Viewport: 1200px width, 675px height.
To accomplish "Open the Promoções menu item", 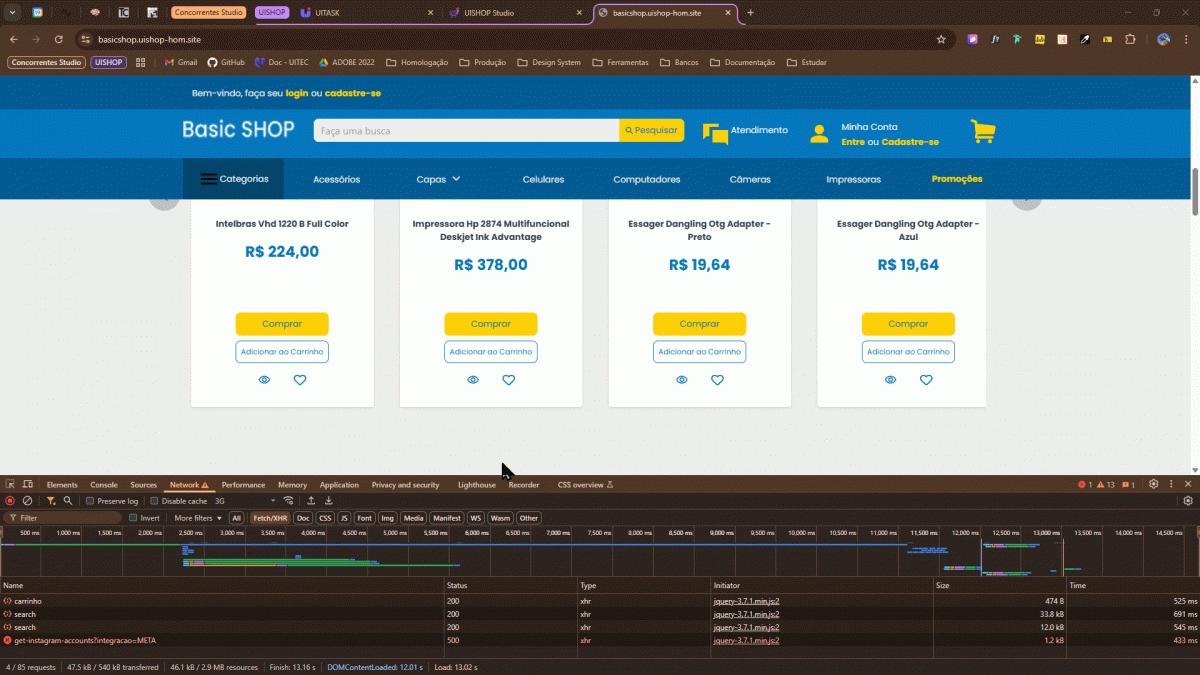I will tap(956, 179).
